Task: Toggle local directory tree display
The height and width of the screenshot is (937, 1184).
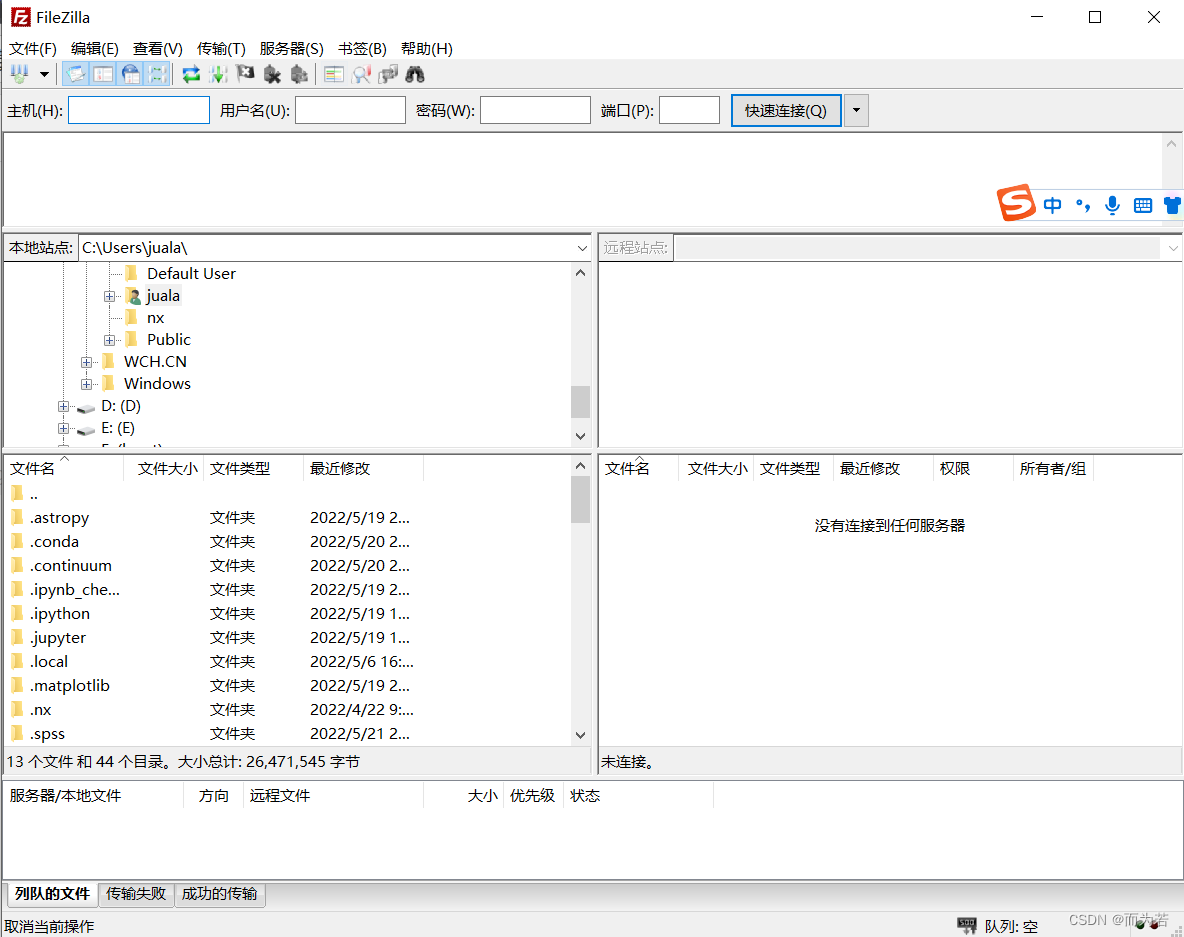Action: pos(103,74)
